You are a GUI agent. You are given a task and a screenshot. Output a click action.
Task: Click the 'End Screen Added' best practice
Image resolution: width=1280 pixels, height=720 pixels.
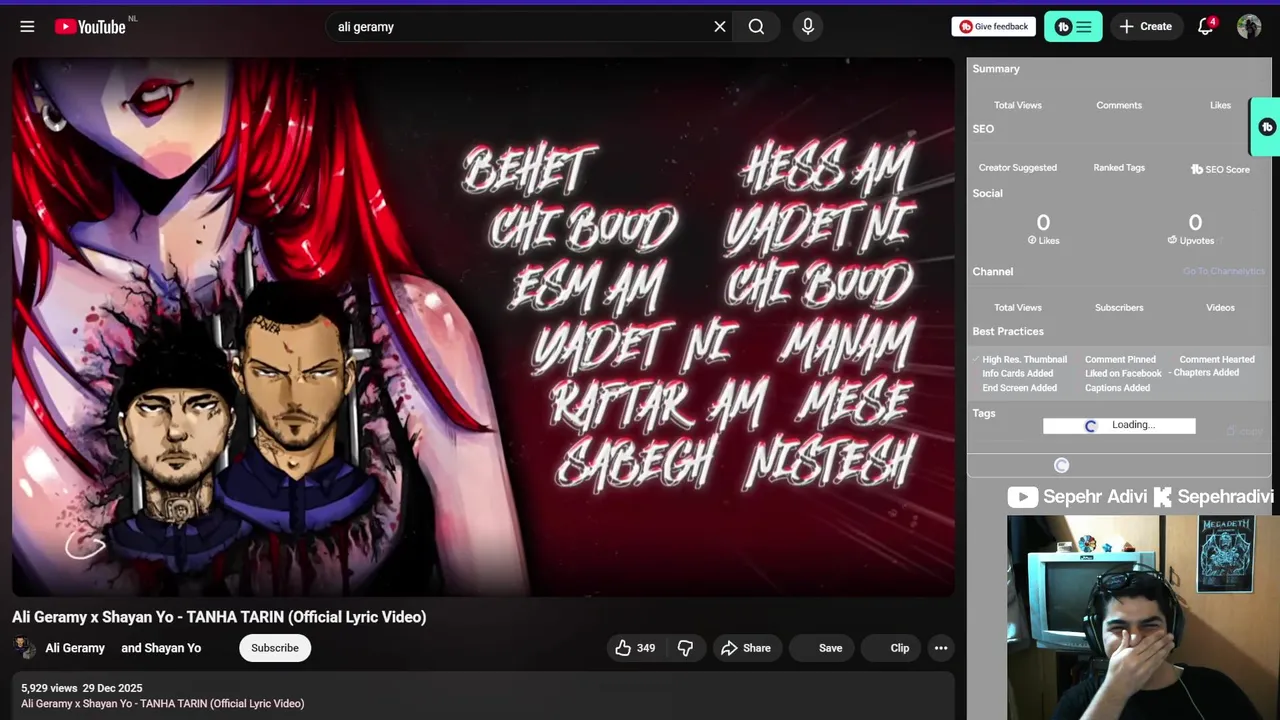tap(1019, 388)
